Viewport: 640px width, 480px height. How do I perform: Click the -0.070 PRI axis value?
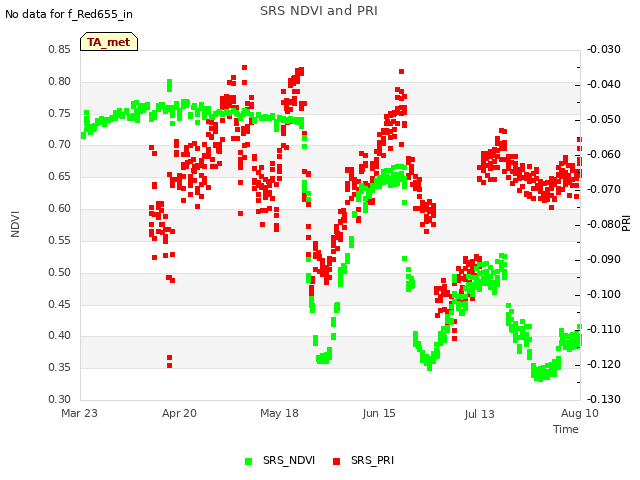point(604,189)
